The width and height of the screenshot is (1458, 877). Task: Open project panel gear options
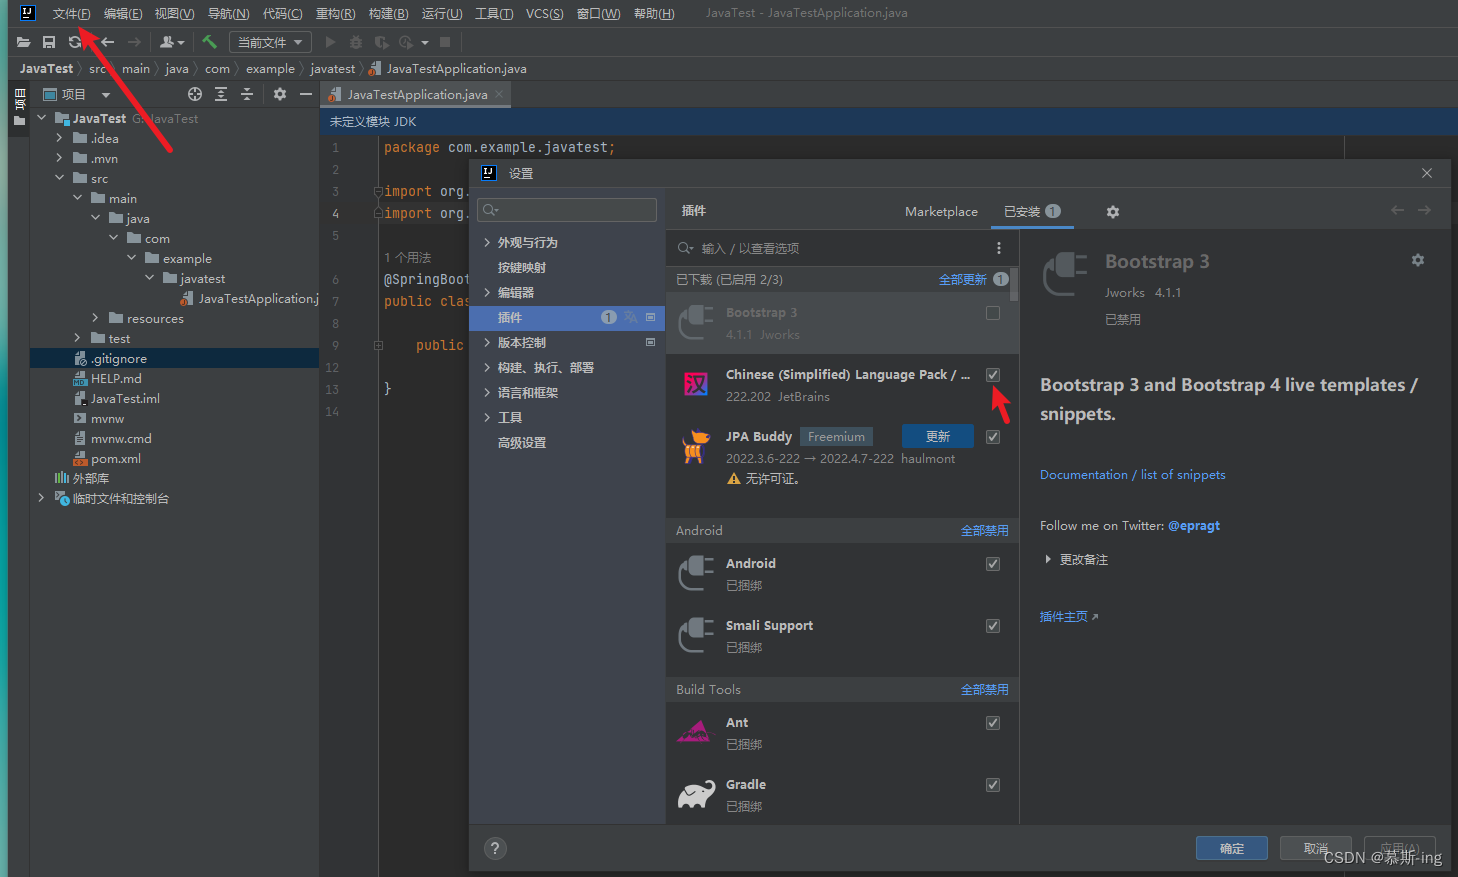pyautogui.click(x=280, y=94)
